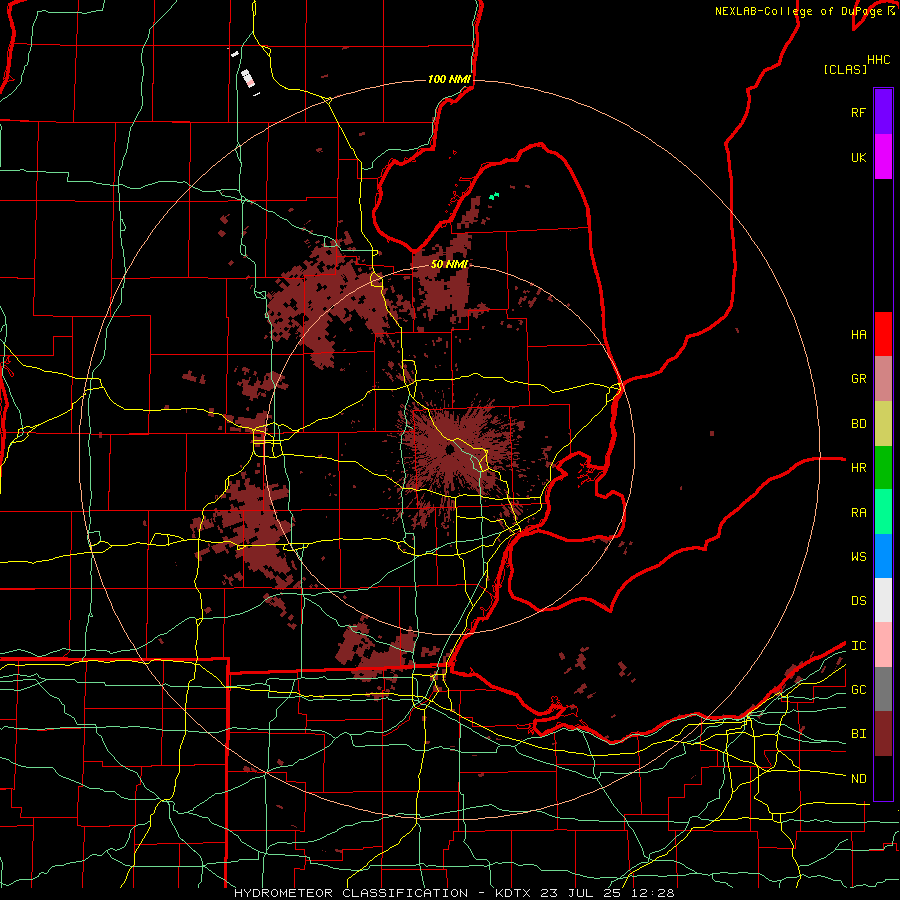Click the "[CLAS]" units label
The image size is (900, 900).
(x=845, y=69)
